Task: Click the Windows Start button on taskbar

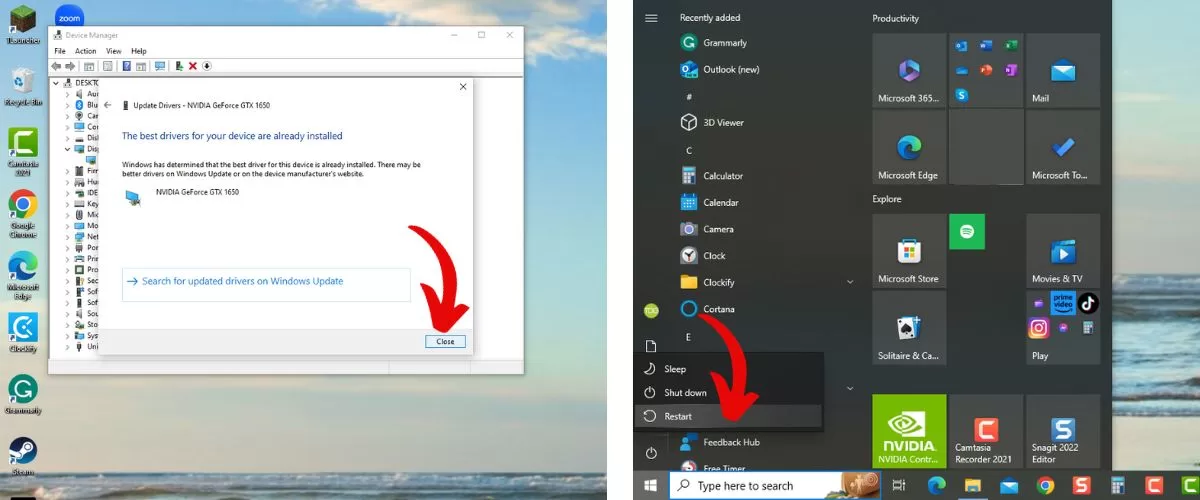Action: [651, 486]
